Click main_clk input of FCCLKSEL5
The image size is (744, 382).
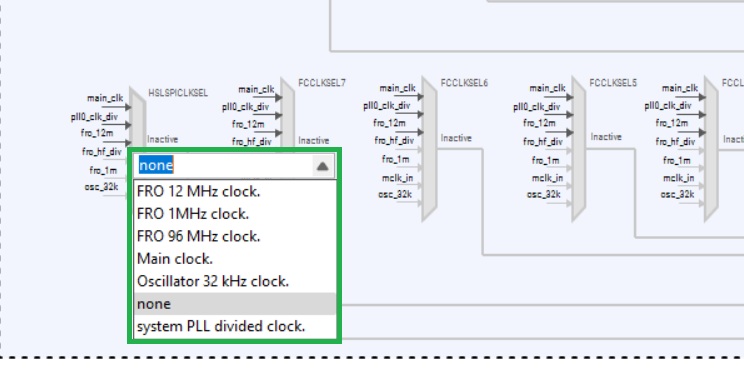point(548,88)
